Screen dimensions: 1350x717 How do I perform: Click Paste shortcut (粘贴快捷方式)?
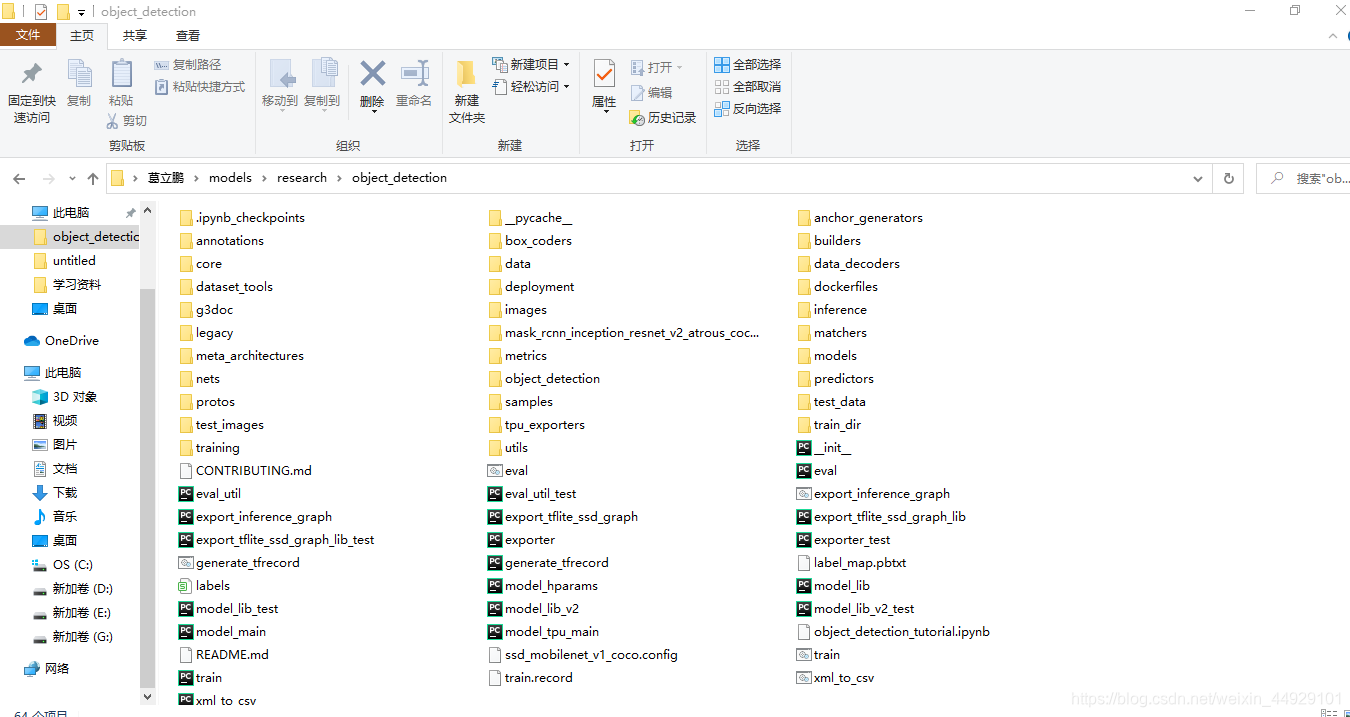(200, 87)
